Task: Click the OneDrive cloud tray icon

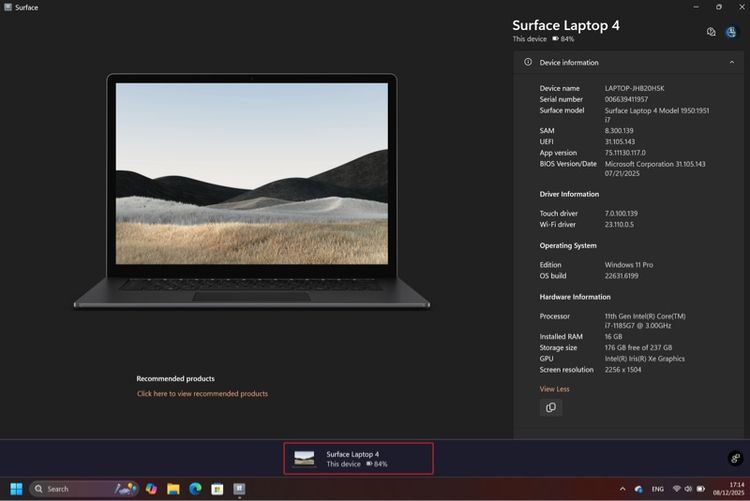Action: 639,489
